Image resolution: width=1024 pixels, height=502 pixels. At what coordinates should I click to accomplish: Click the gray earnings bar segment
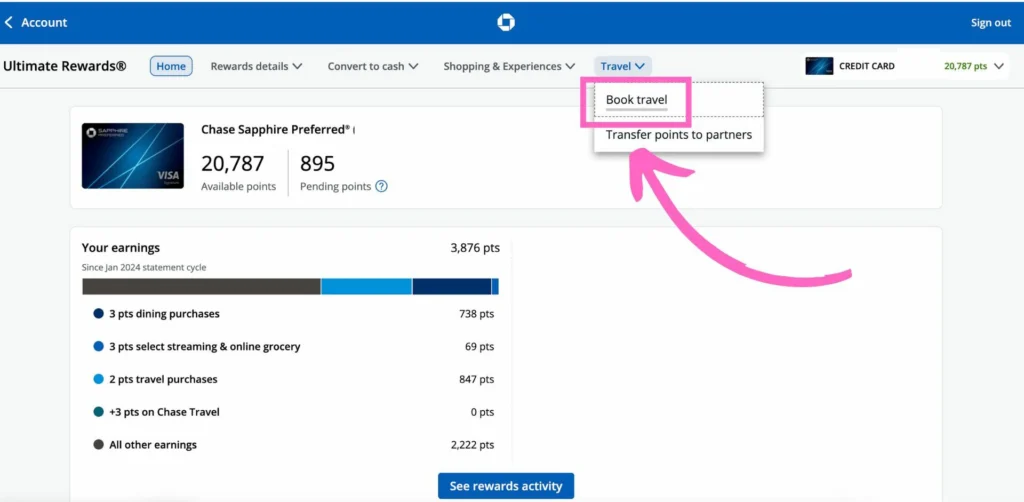point(201,287)
